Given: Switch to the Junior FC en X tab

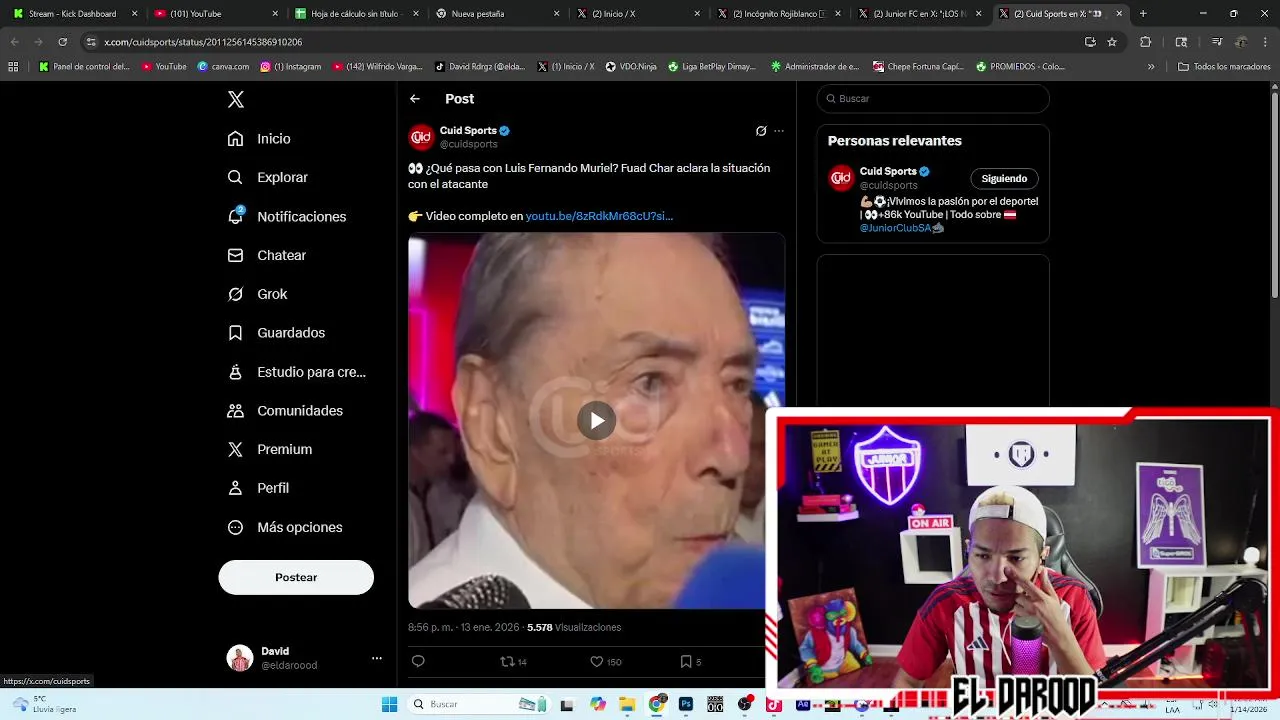Looking at the screenshot, I should click(x=919, y=14).
